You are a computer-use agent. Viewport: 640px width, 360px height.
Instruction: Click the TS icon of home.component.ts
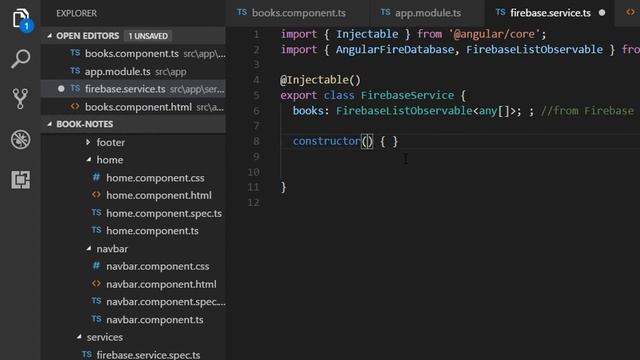tap(96, 230)
